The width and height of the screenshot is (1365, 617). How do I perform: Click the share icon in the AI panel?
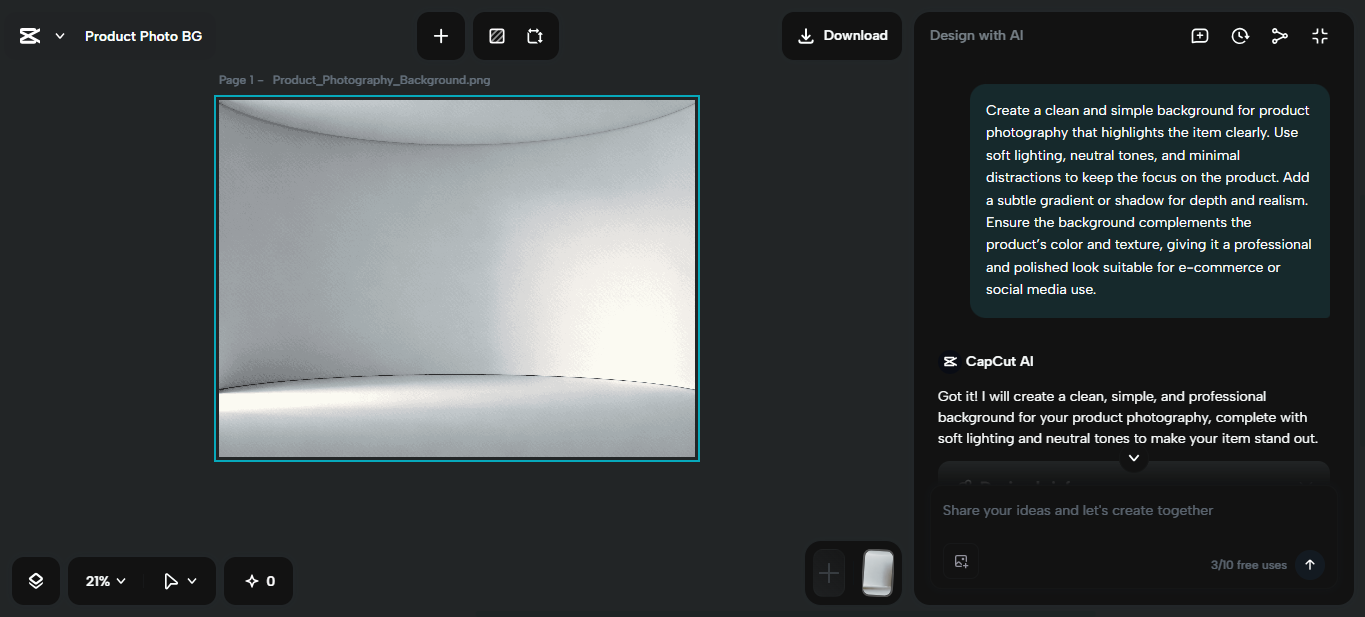pyautogui.click(x=1280, y=35)
